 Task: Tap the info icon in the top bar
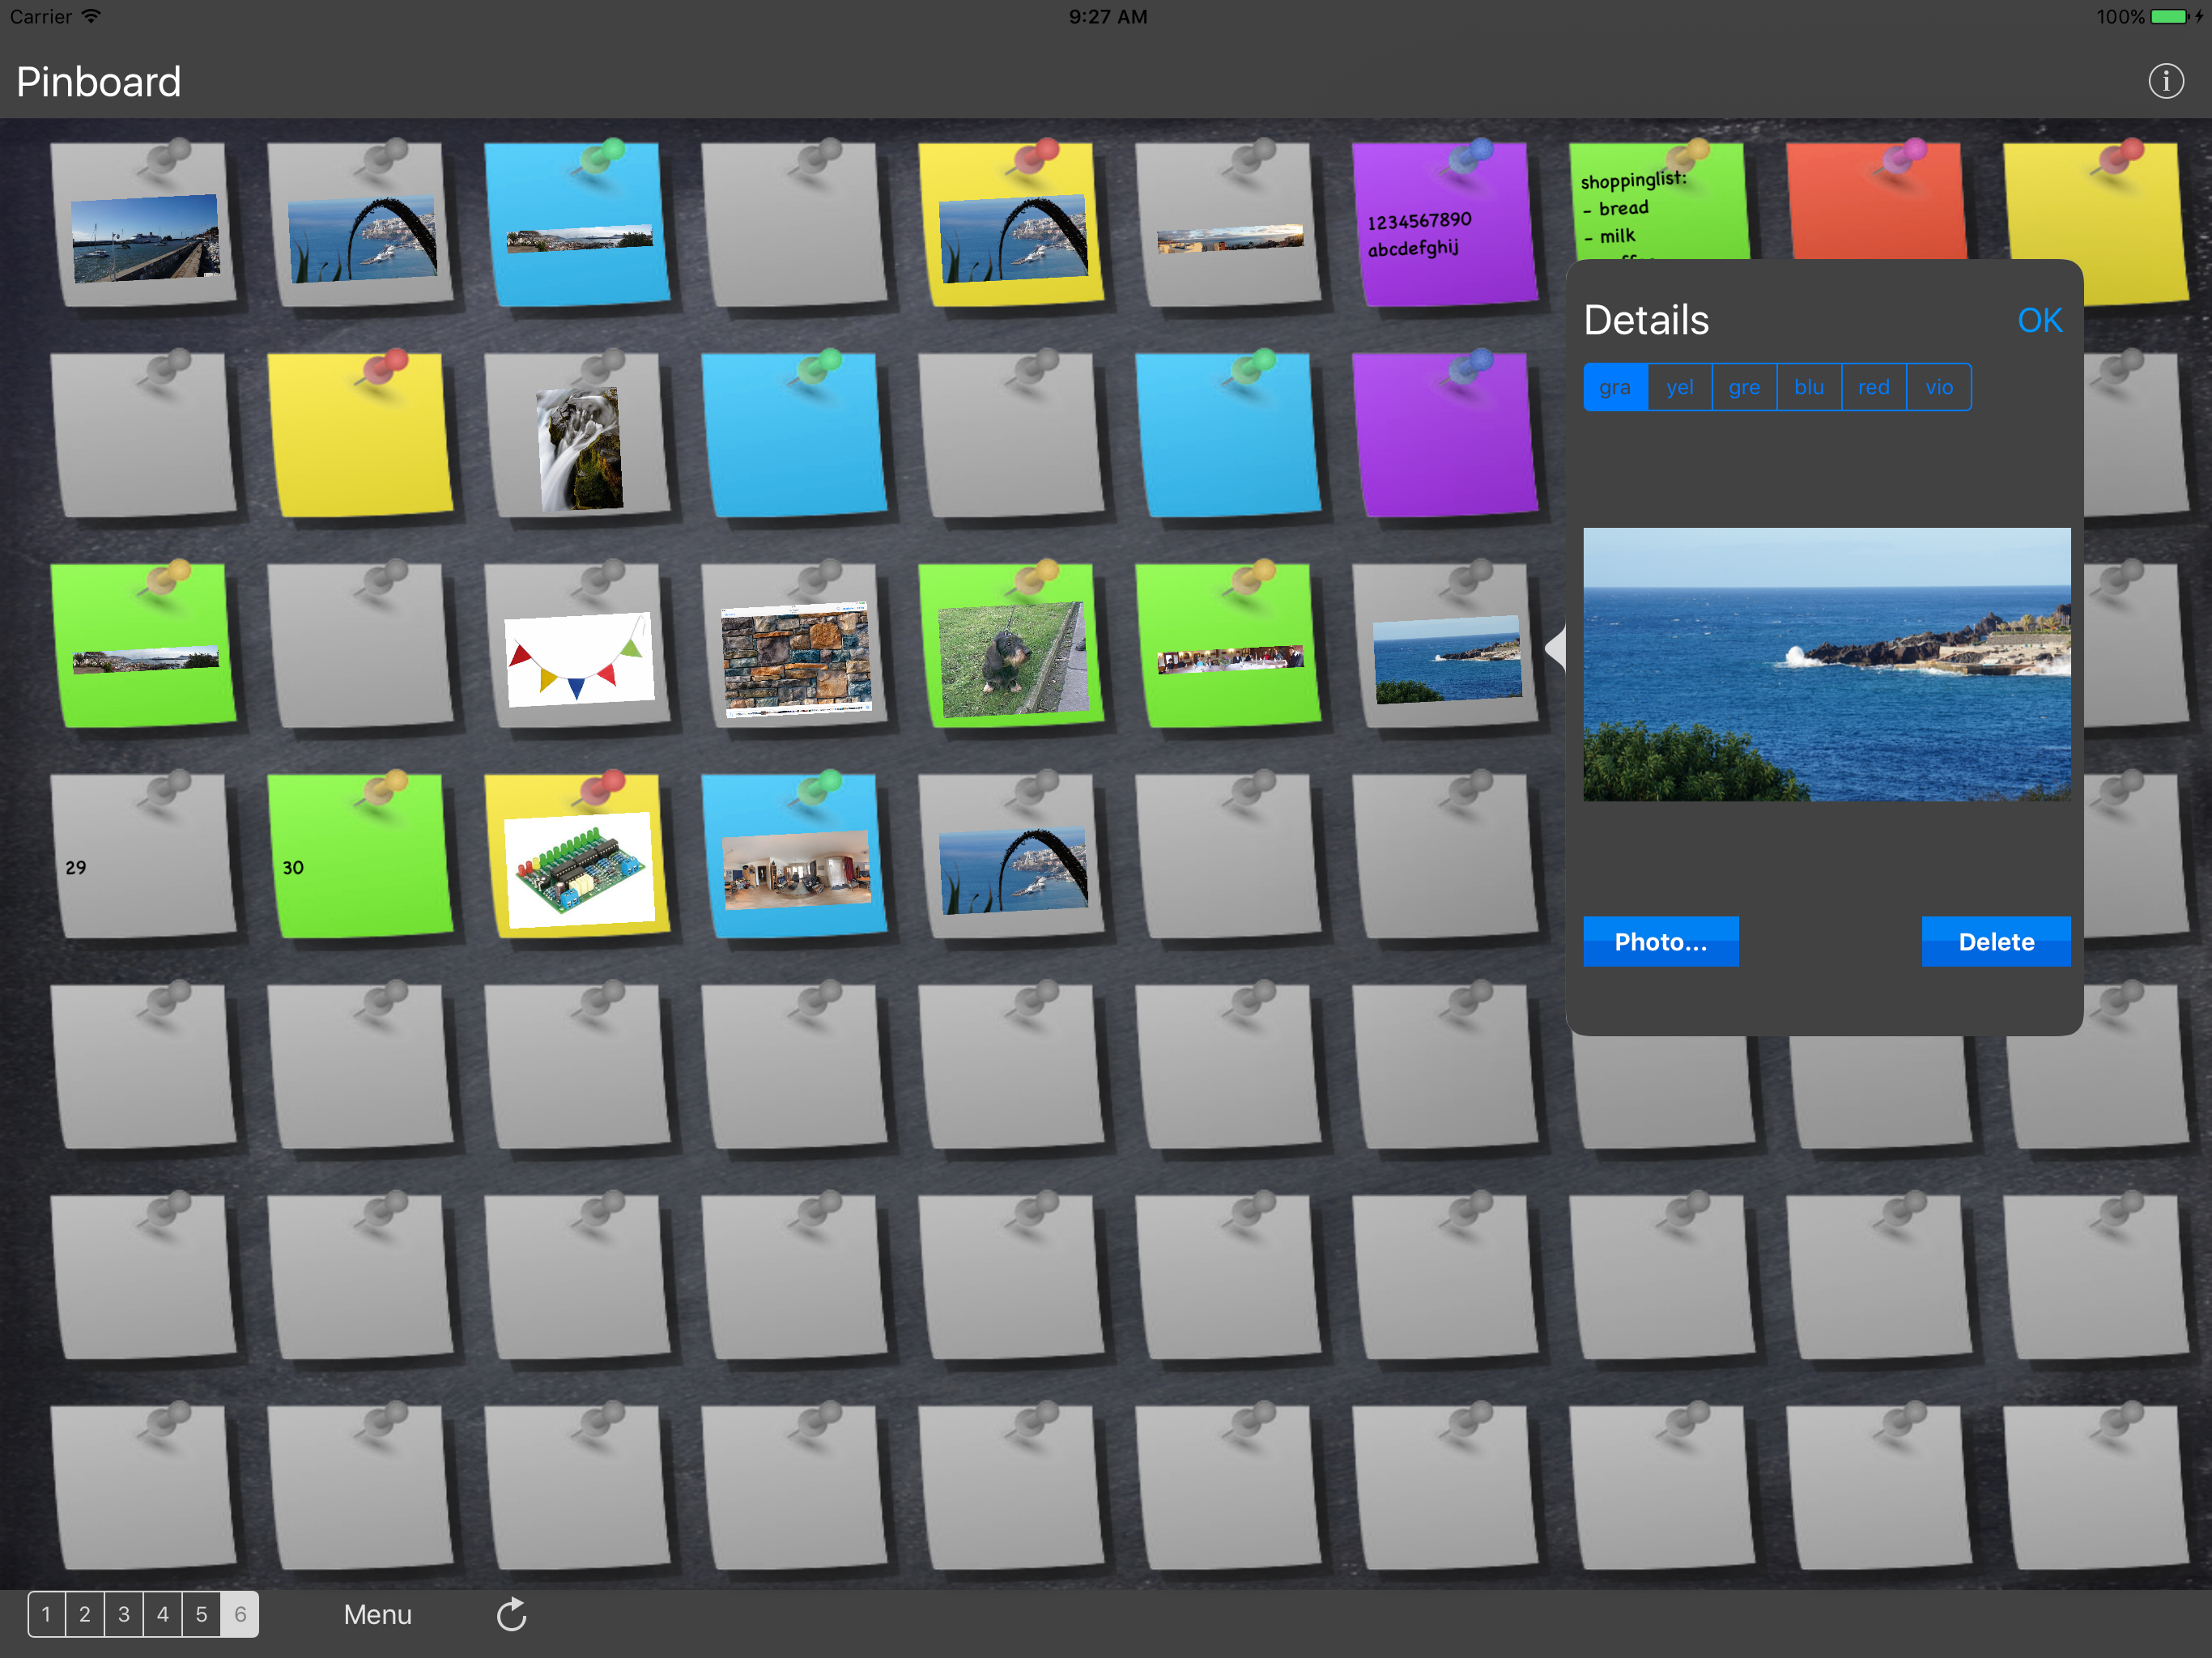2165,81
